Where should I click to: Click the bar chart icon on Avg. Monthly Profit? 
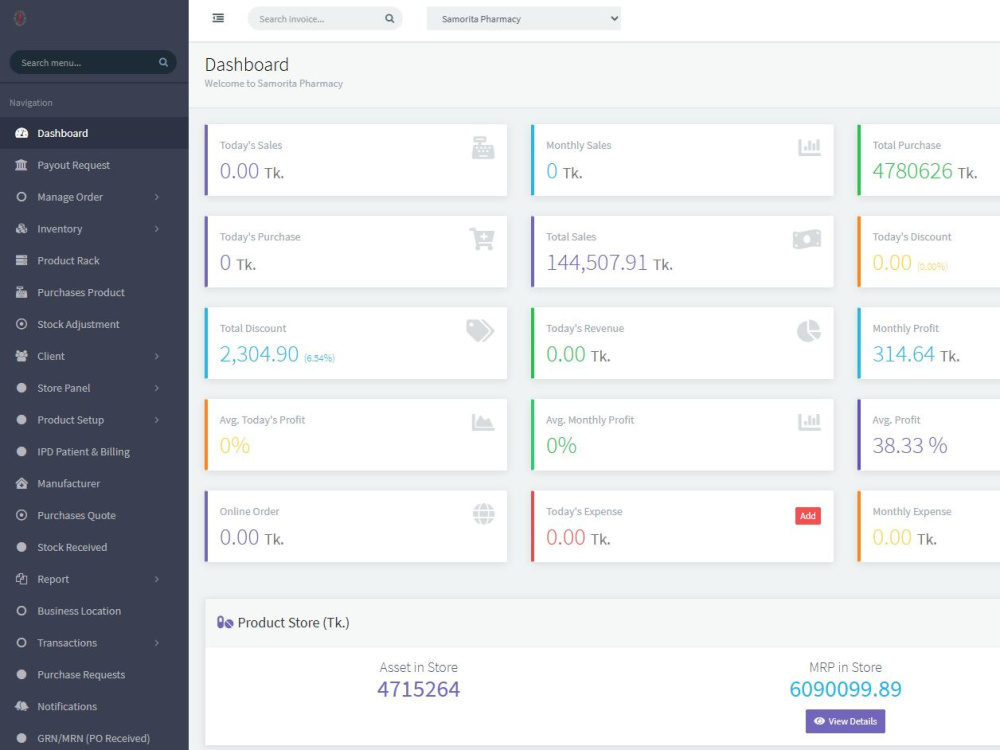(x=809, y=422)
